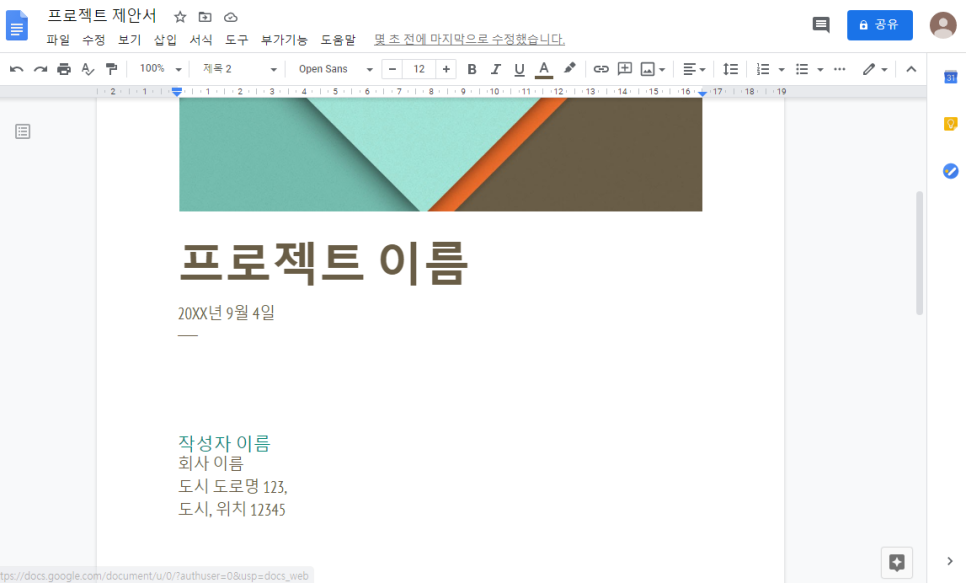
Task: Toggle bold formatting
Action: click(x=472, y=69)
